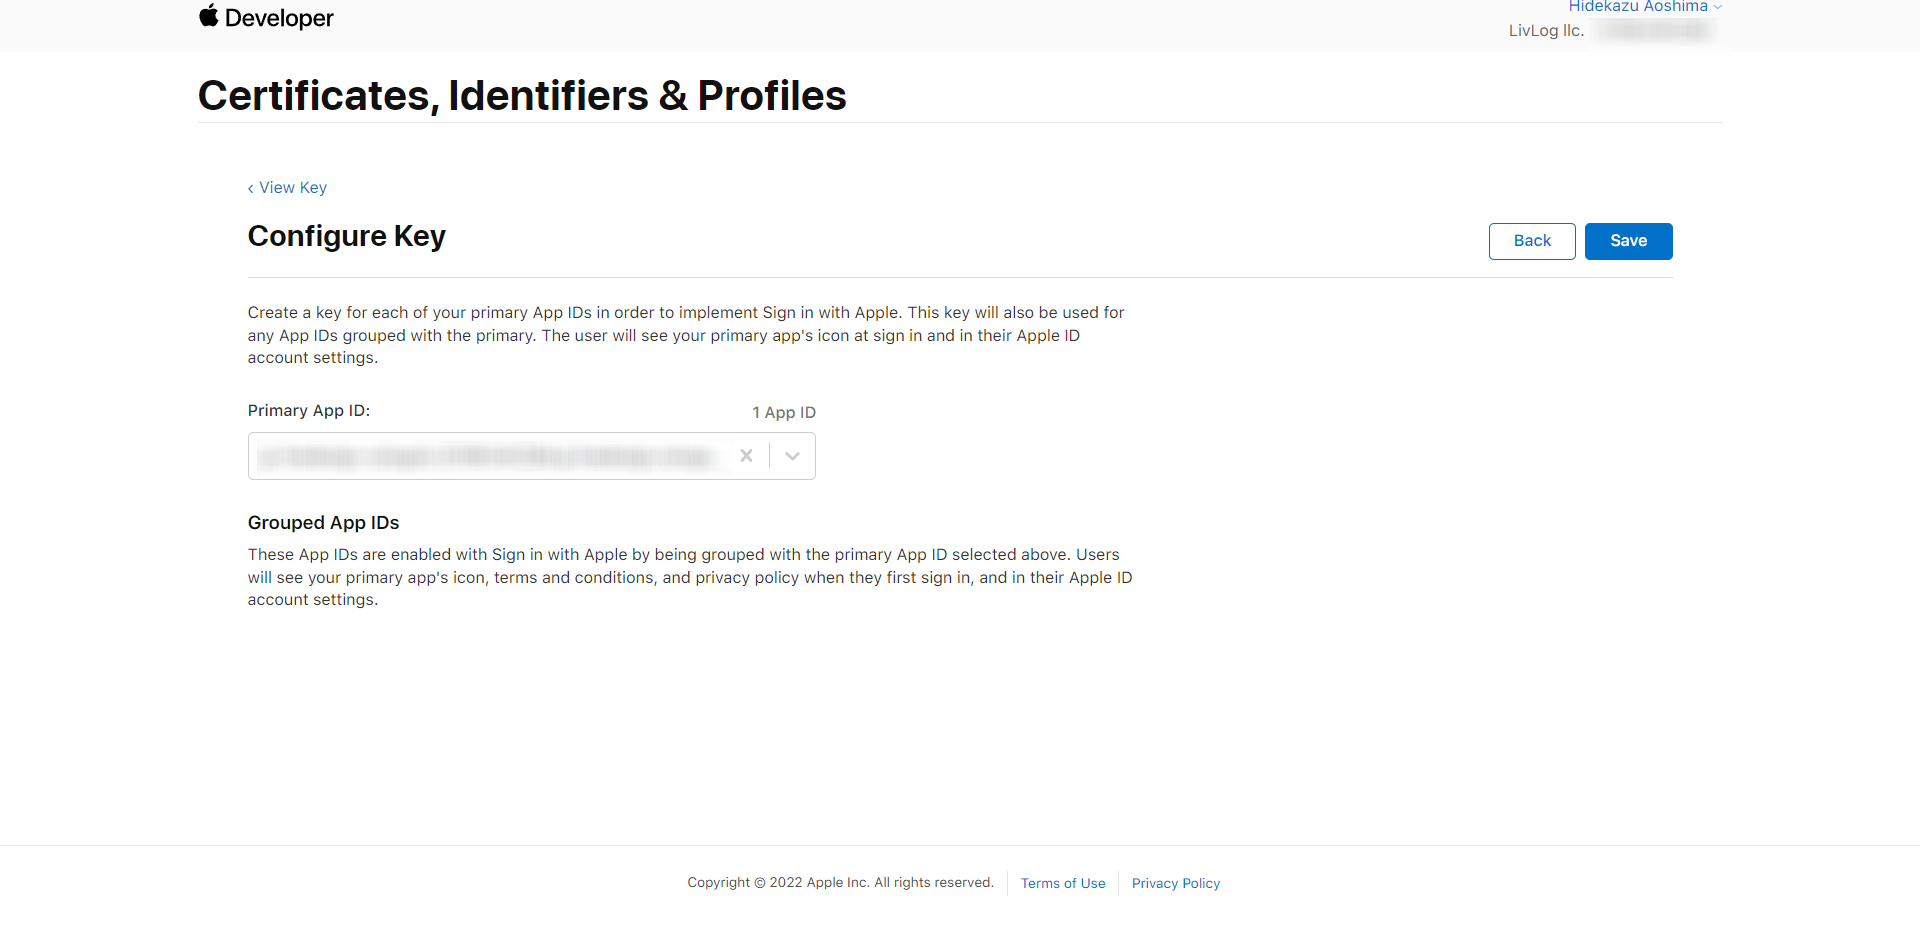The width and height of the screenshot is (1920, 932).
Task: Expand the Primary App ID dropdown arrow
Action: (x=792, y=456)
